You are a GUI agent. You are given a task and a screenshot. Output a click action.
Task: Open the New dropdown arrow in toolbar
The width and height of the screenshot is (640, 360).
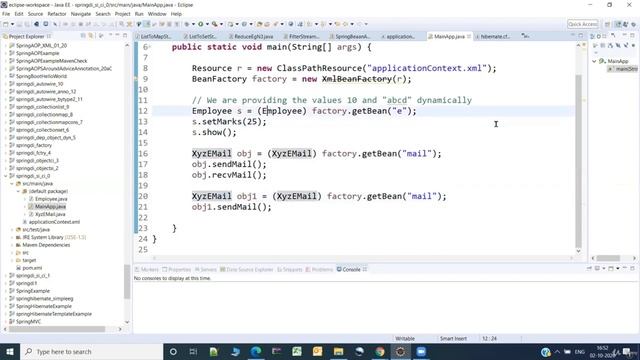click(x=12, y=24)
